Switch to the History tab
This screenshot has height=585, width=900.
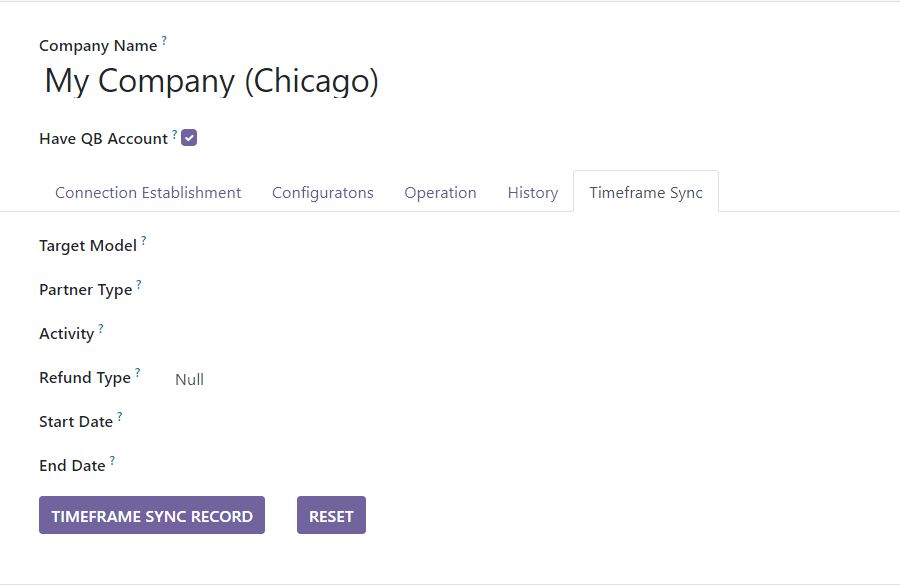point(532,192)
